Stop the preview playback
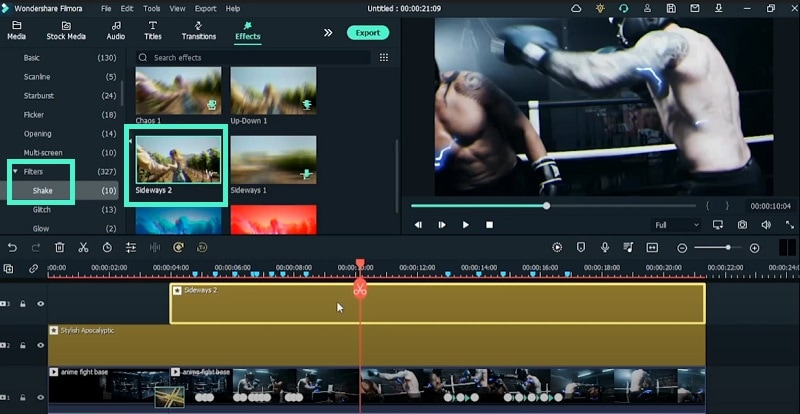This screenshot has height=414, width=800. pos(489,225)
